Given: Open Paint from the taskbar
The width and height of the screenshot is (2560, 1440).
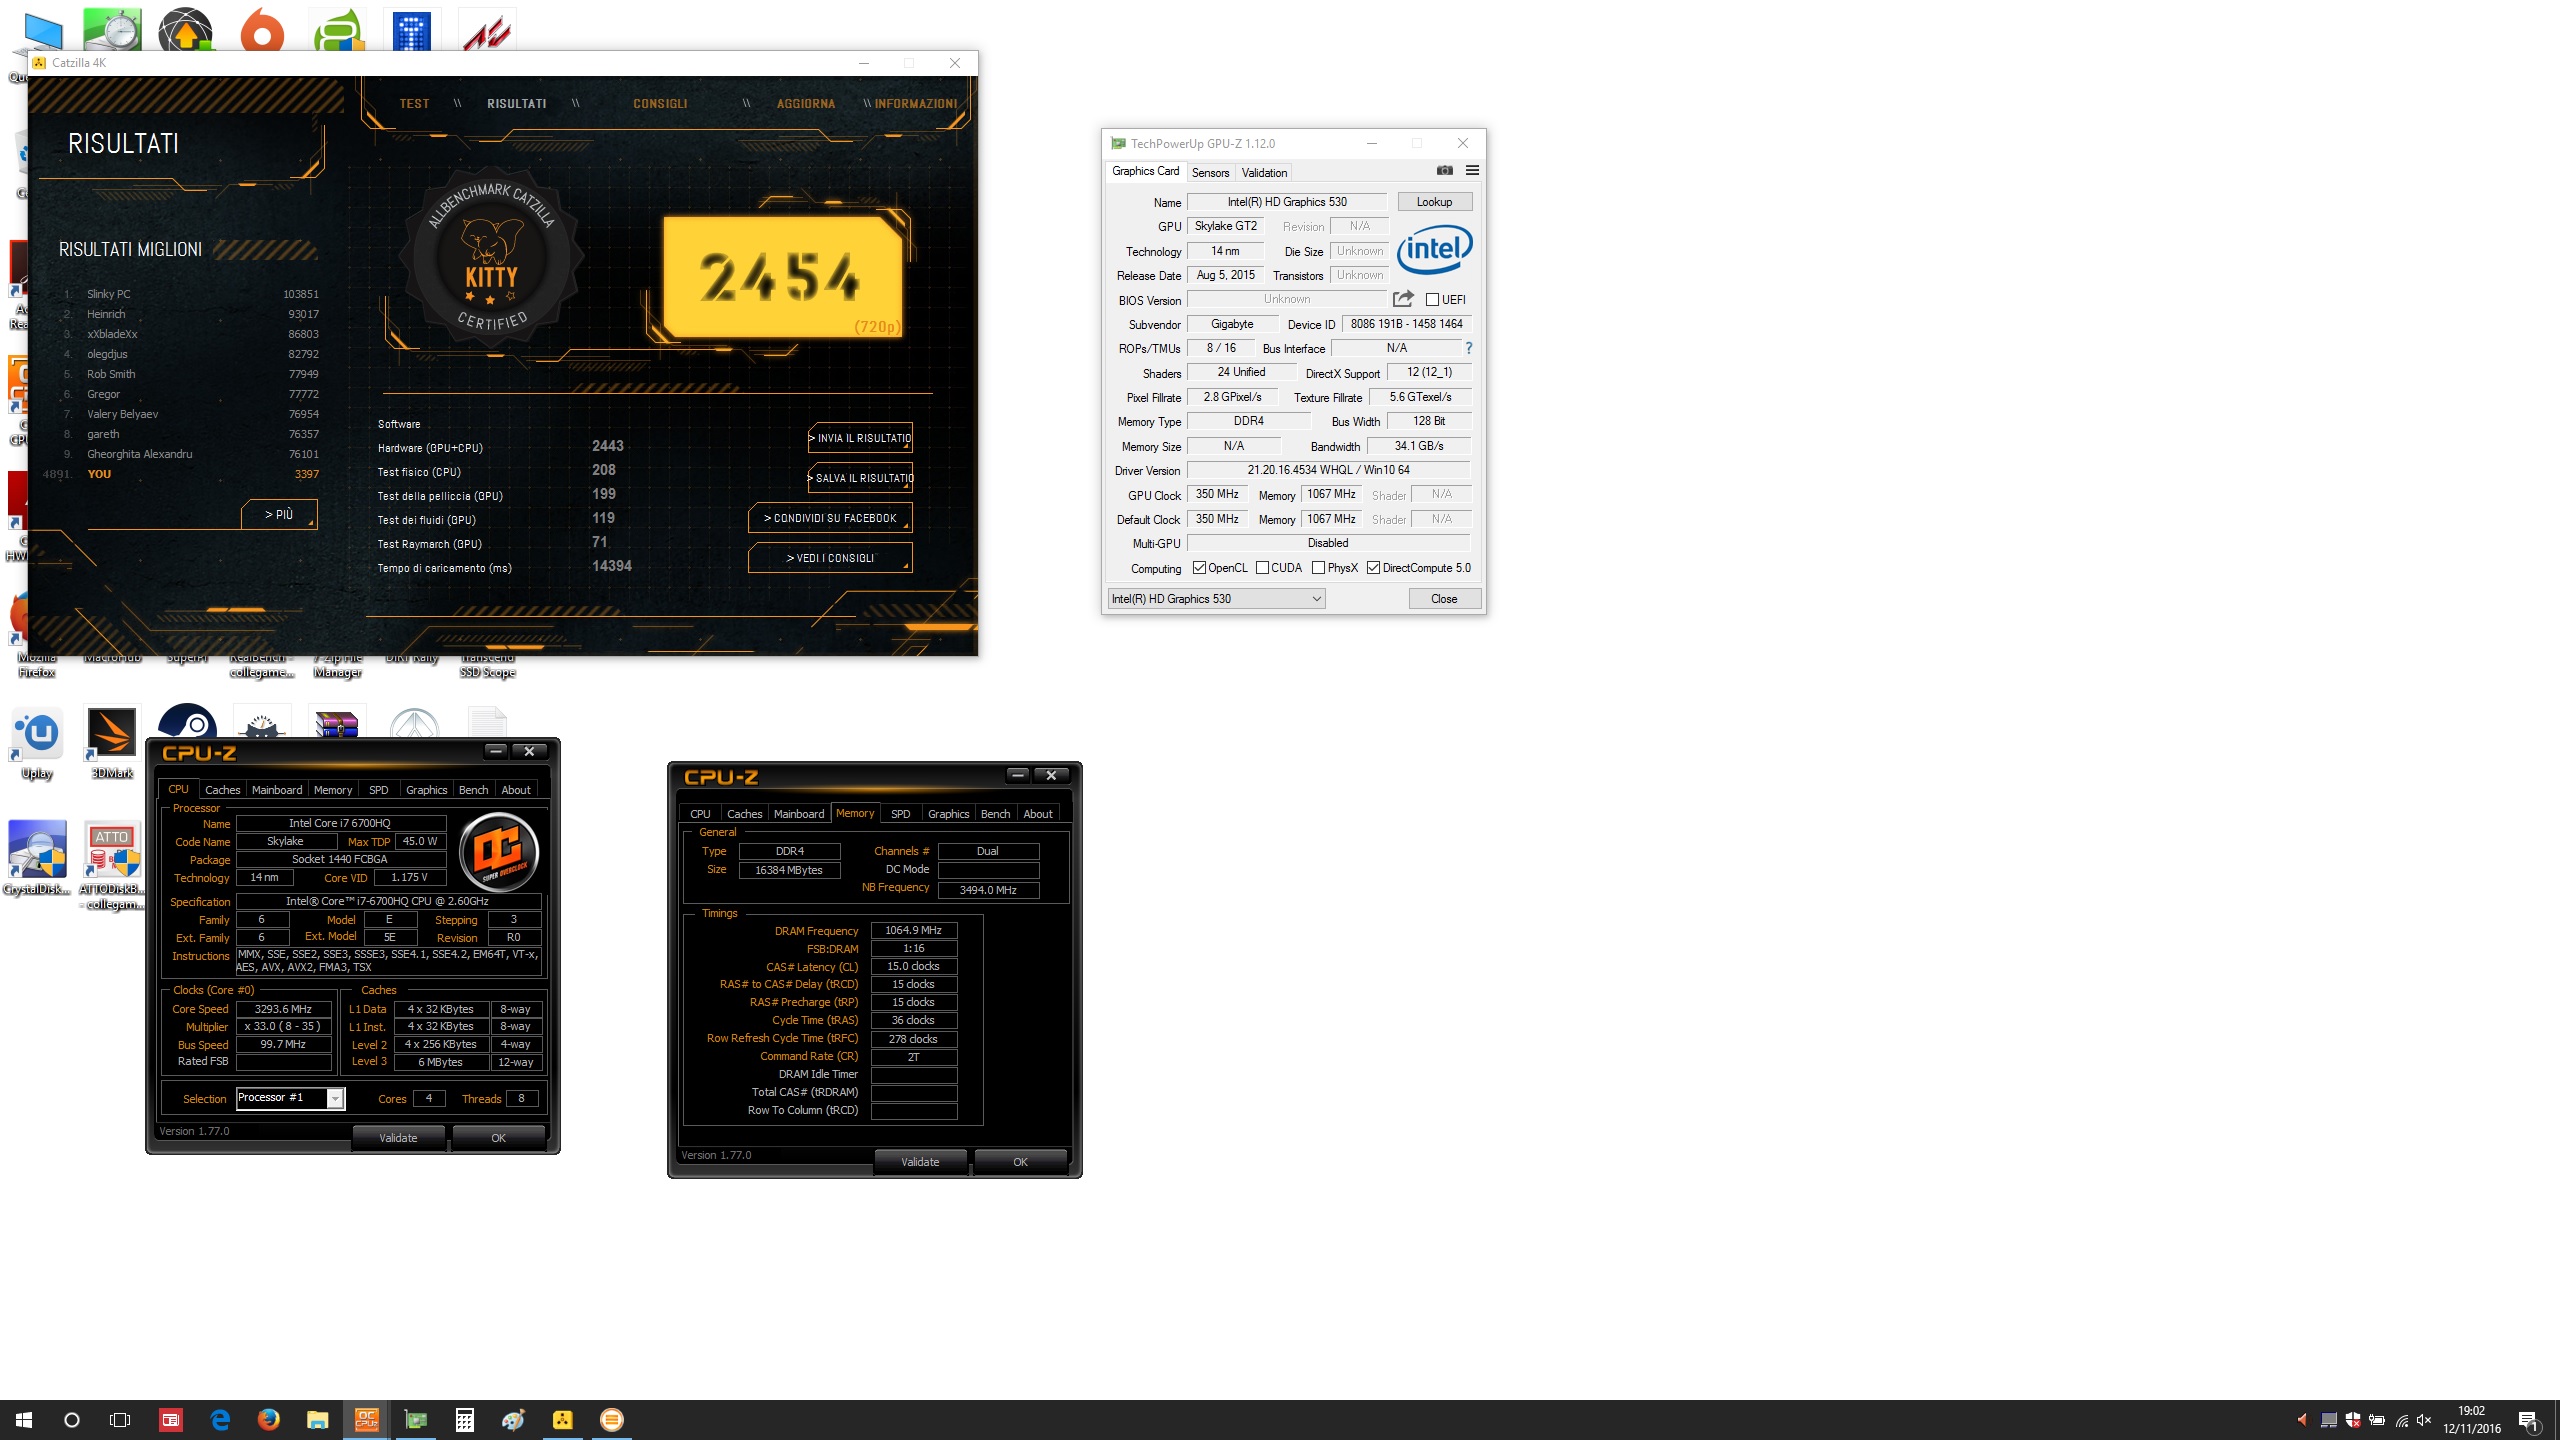Looking at the screenshot, I should click(x=513, y=1419).
